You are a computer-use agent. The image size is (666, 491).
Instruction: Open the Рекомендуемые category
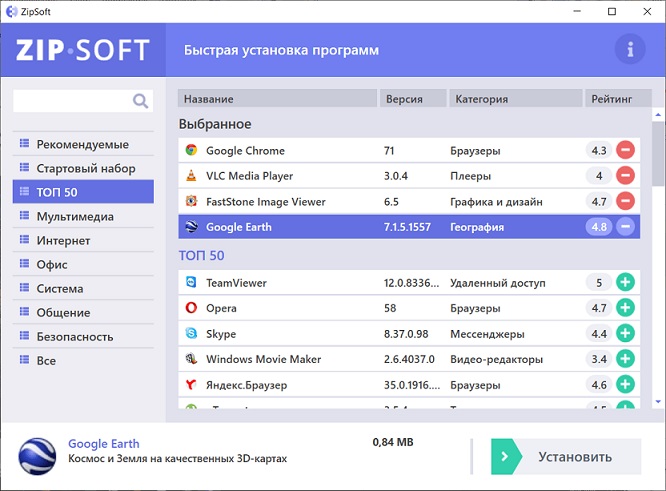coord(83,144)
